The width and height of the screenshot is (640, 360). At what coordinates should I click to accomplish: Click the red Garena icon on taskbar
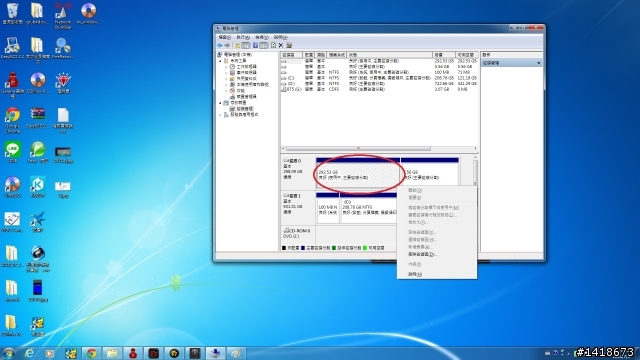coord(133,353)
